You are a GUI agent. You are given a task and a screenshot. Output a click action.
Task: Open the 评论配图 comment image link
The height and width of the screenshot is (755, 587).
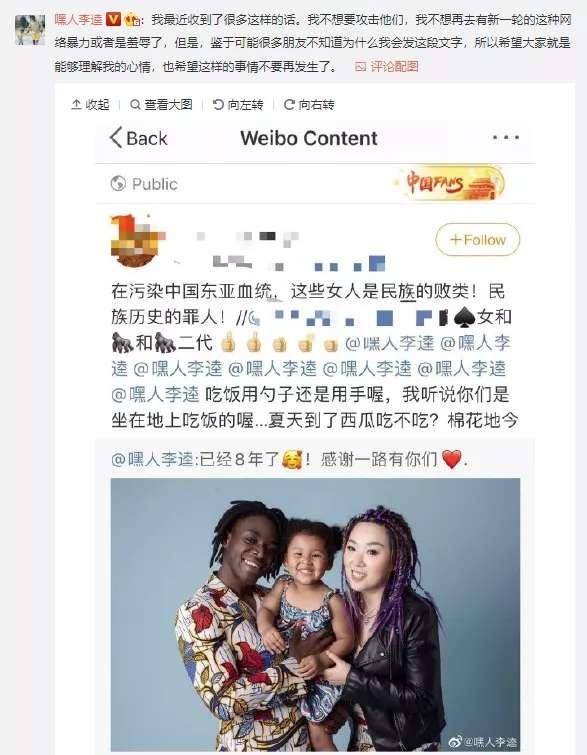click(387, 66)
